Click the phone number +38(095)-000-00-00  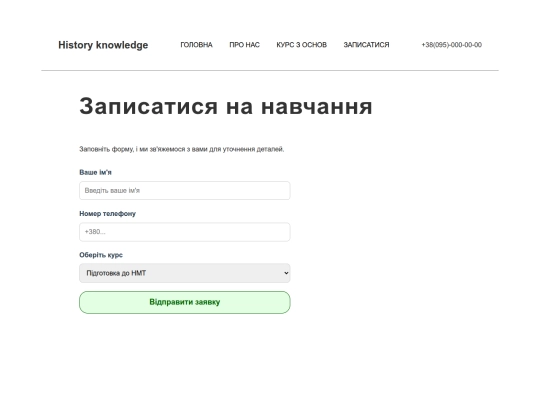tap(451, 45)
